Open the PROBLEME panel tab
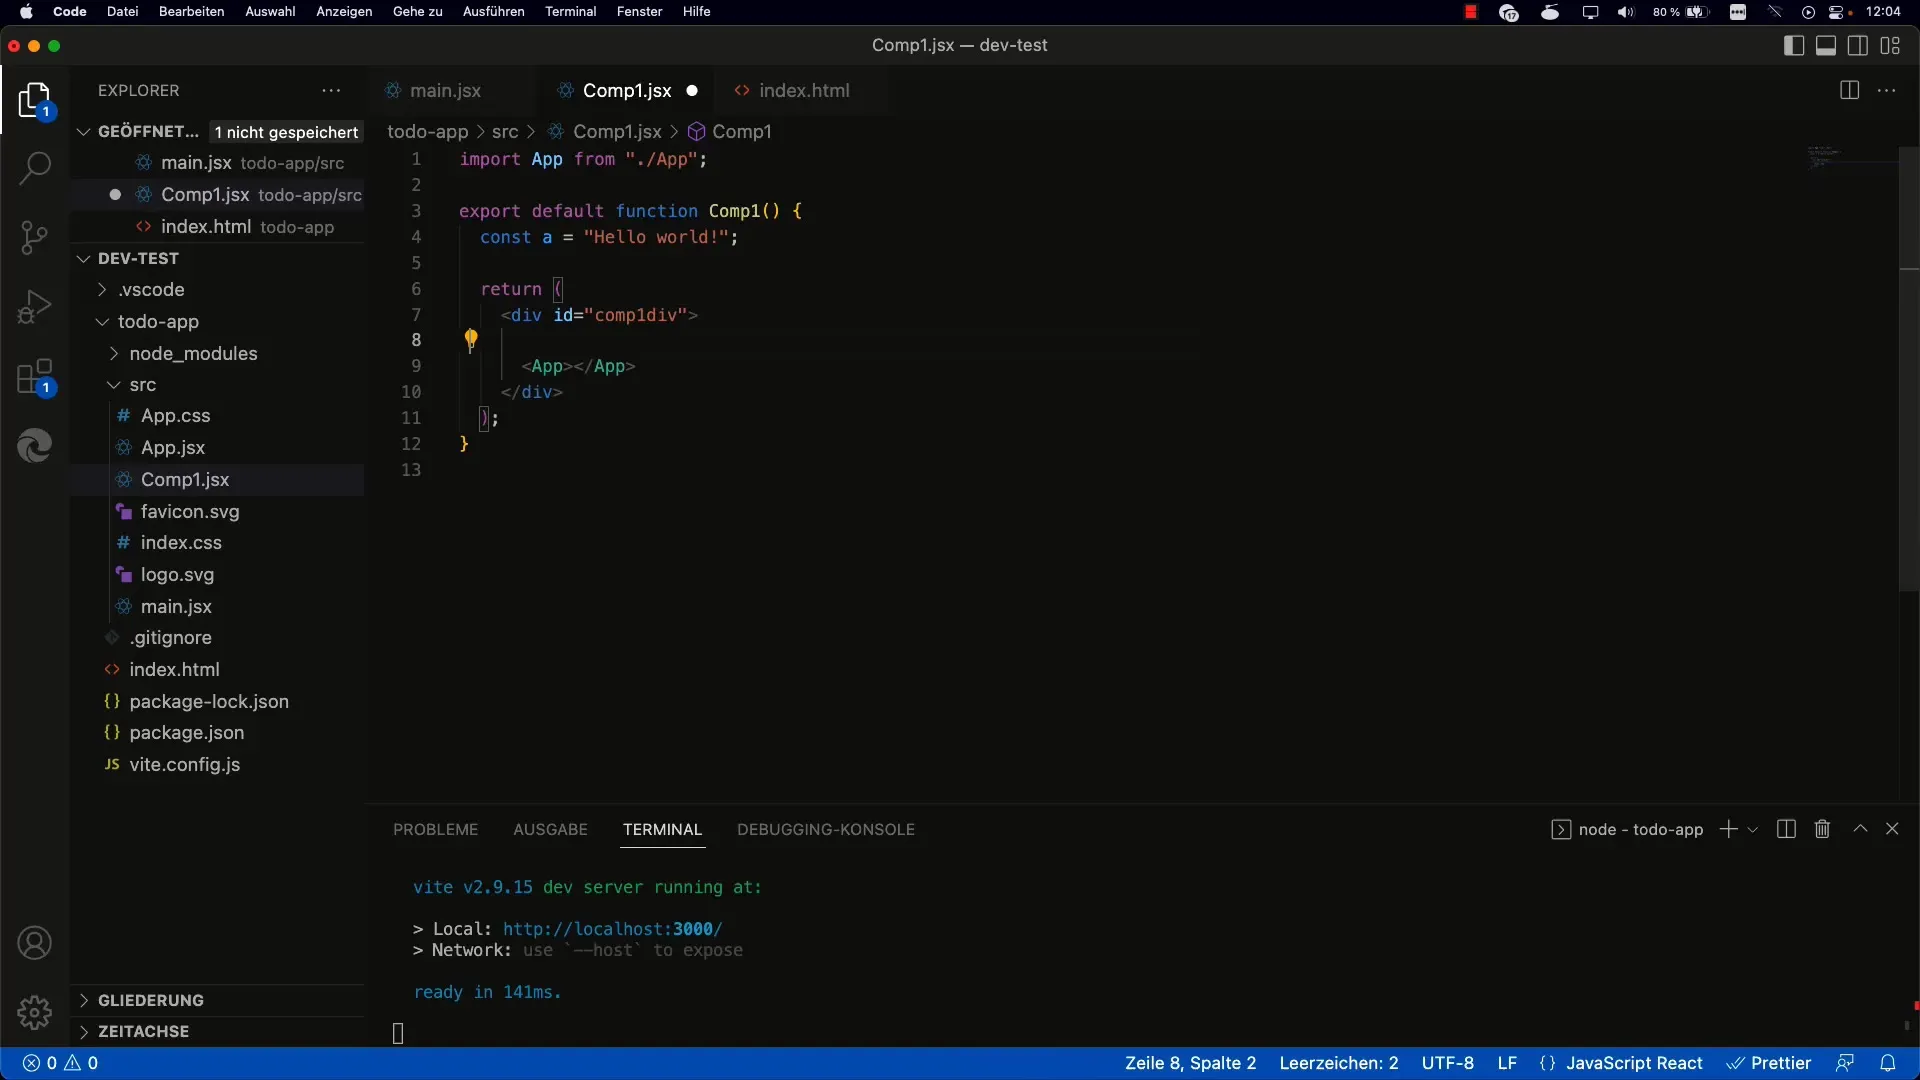 point(436,829)
